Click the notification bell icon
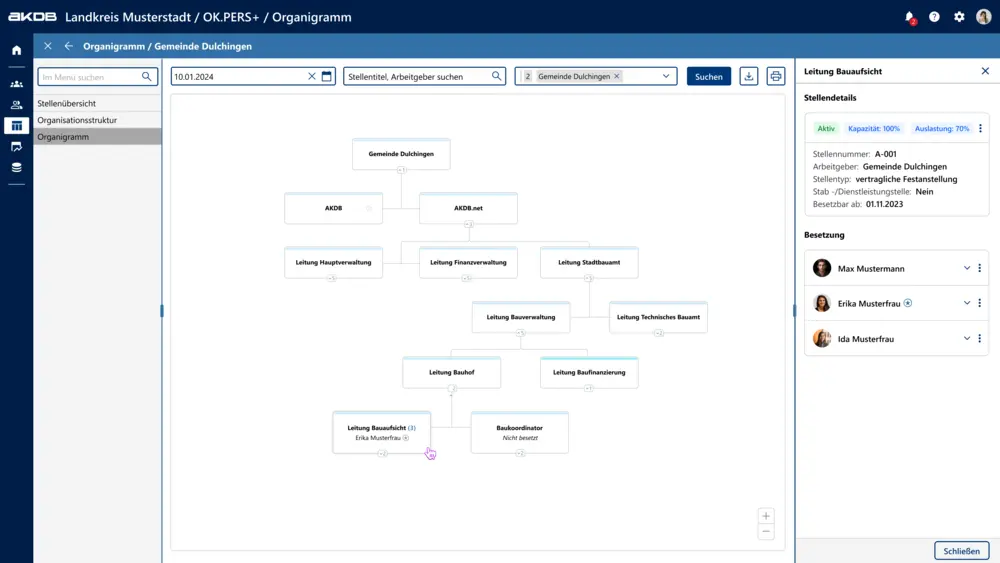The image size is (1000, 563). (909, 17)
